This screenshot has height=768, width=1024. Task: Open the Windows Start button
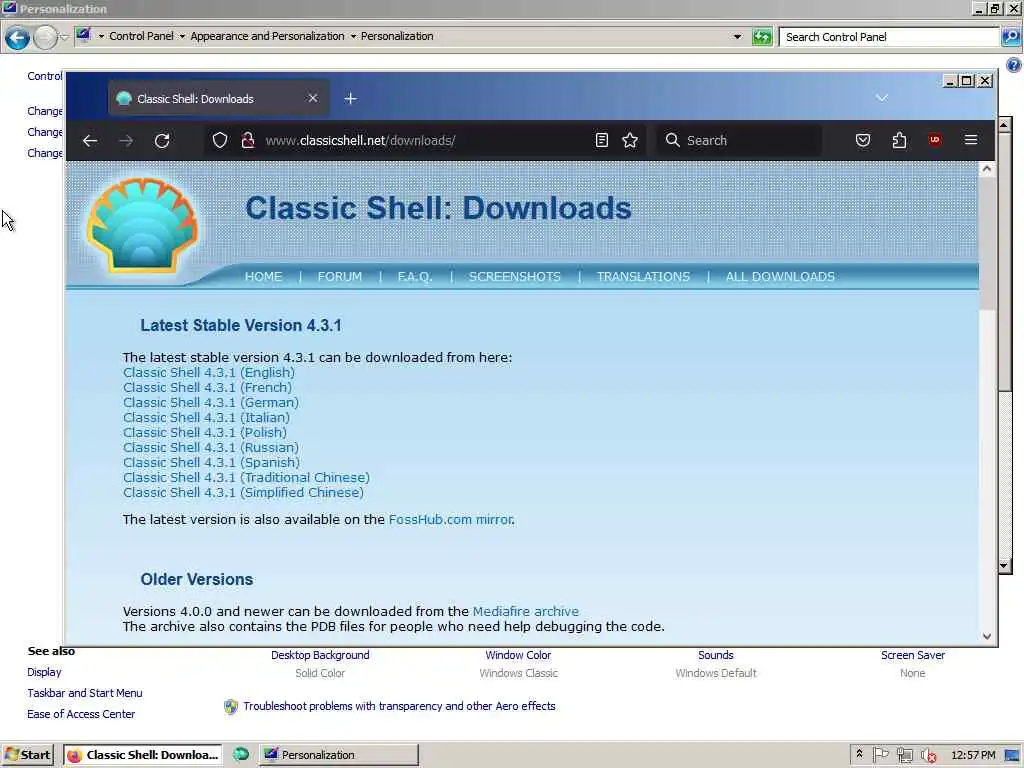pyautogui.click(x=27, y=755)
